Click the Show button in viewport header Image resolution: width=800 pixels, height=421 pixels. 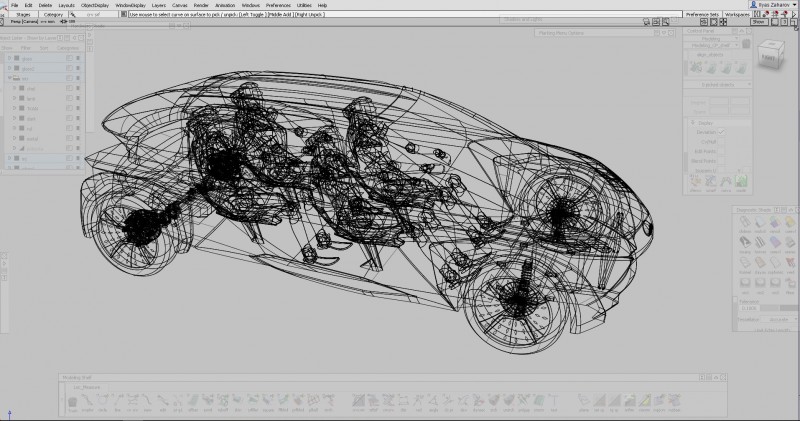[x=759, y=22]
